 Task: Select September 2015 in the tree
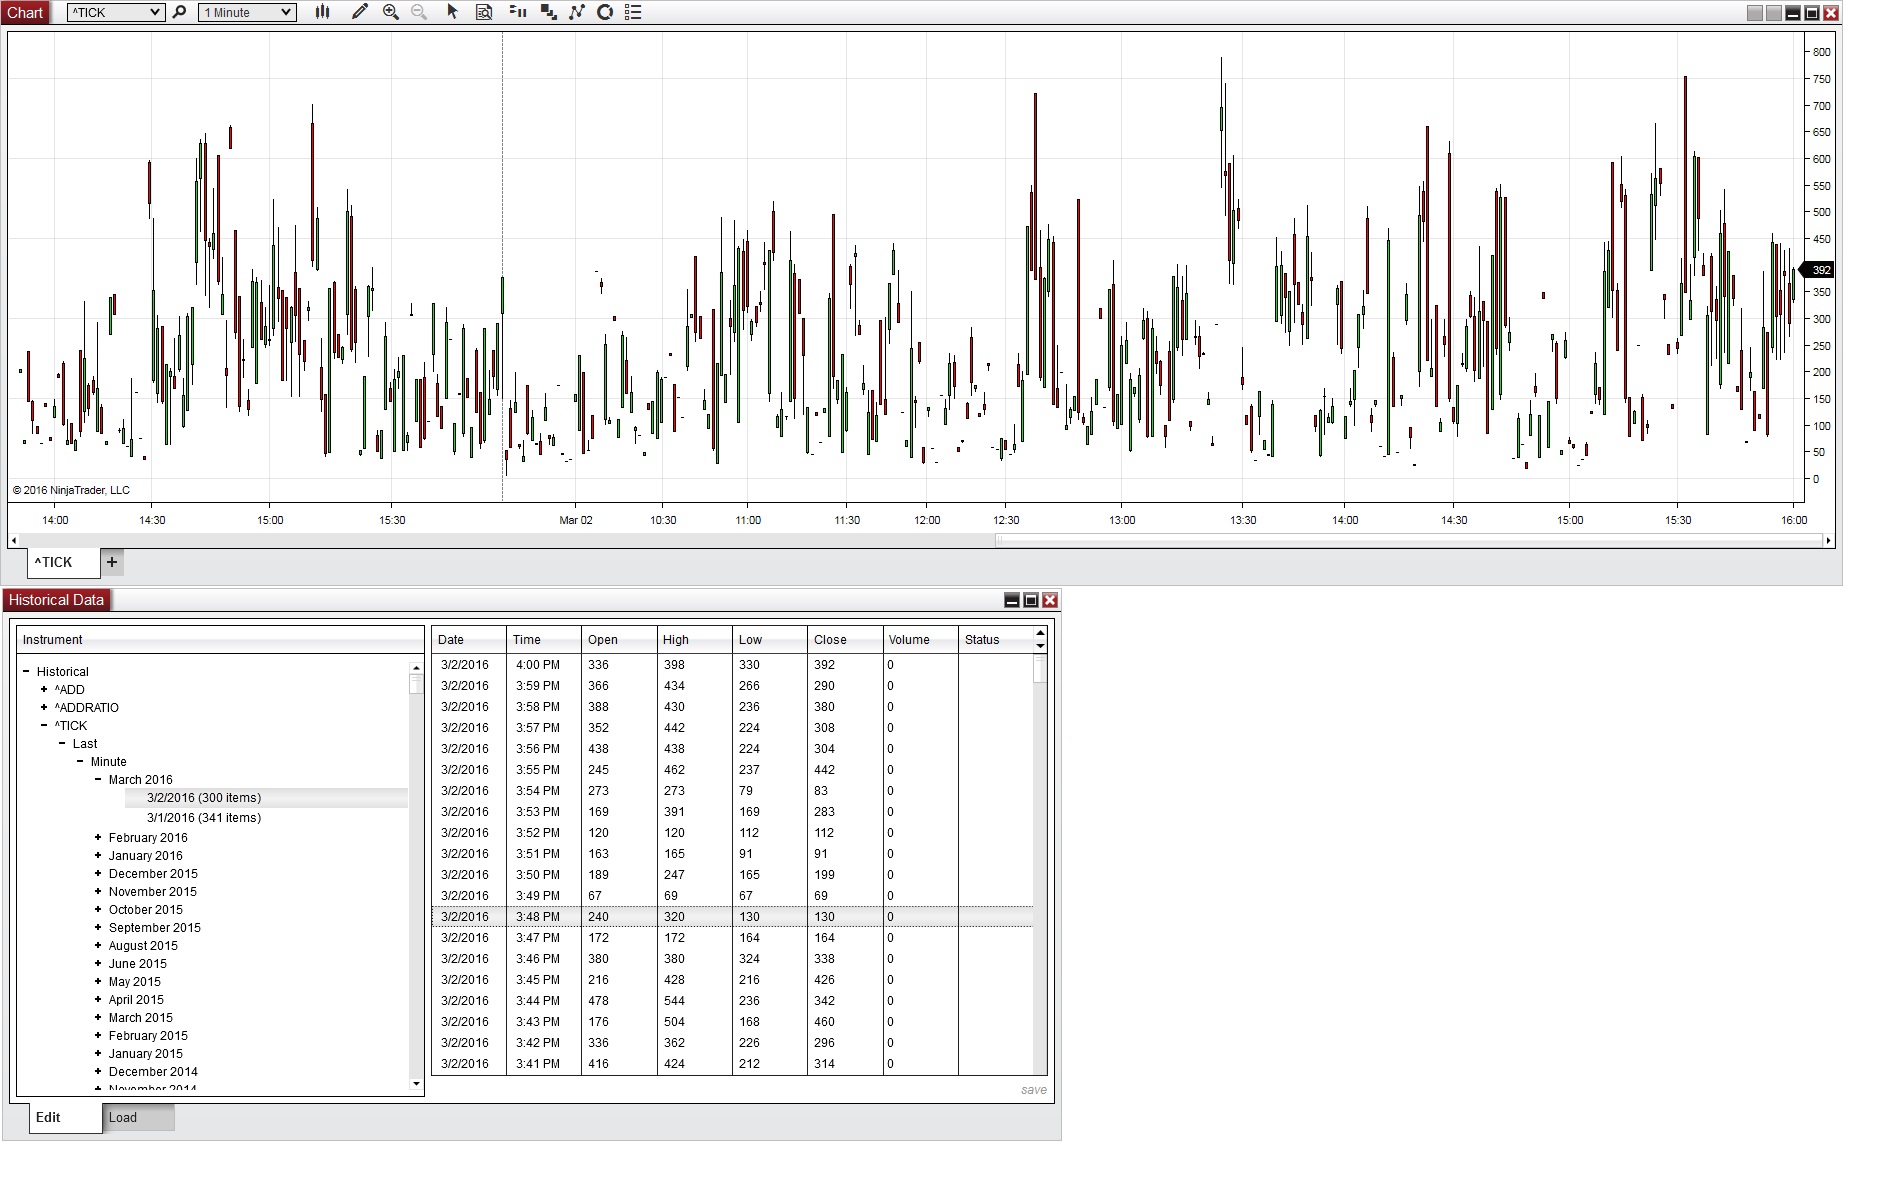tap(155, 928)
